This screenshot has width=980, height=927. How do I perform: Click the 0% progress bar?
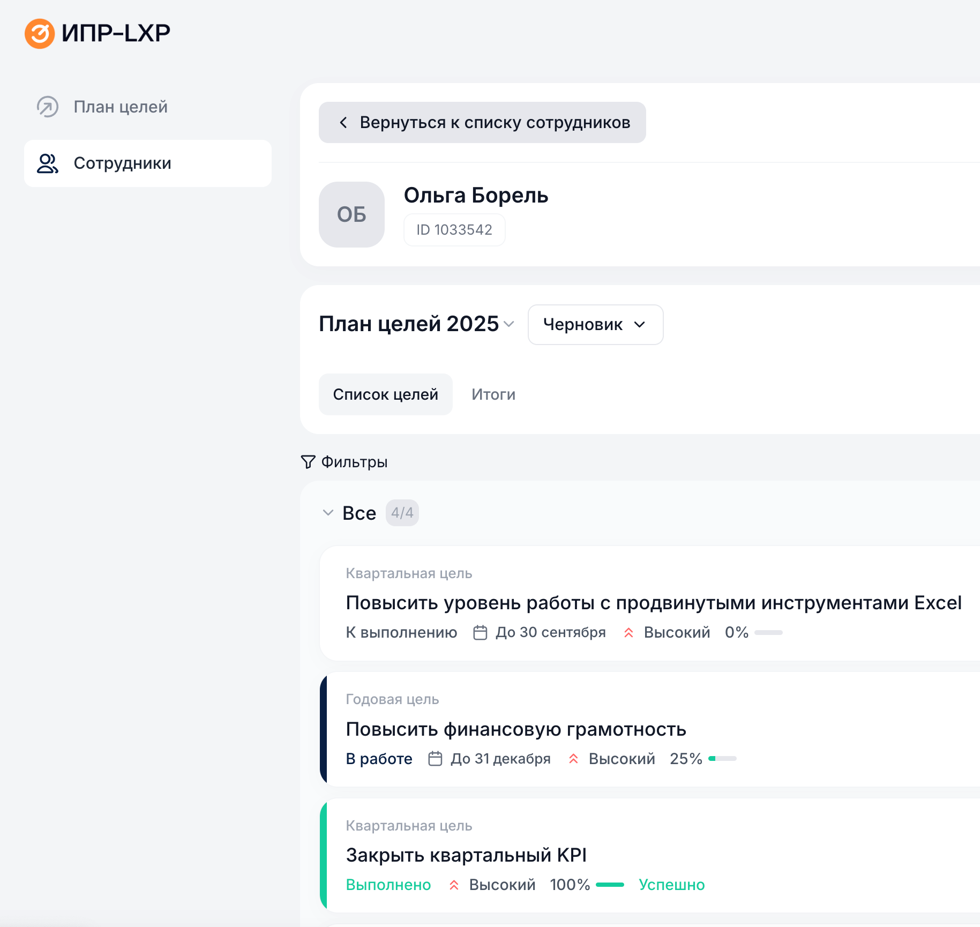point(768,633)
